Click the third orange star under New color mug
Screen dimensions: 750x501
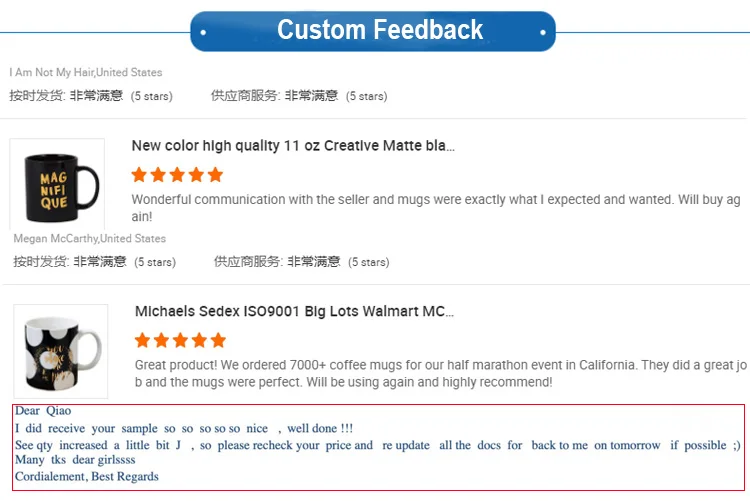pyautogui.click(x=178, y=175)
